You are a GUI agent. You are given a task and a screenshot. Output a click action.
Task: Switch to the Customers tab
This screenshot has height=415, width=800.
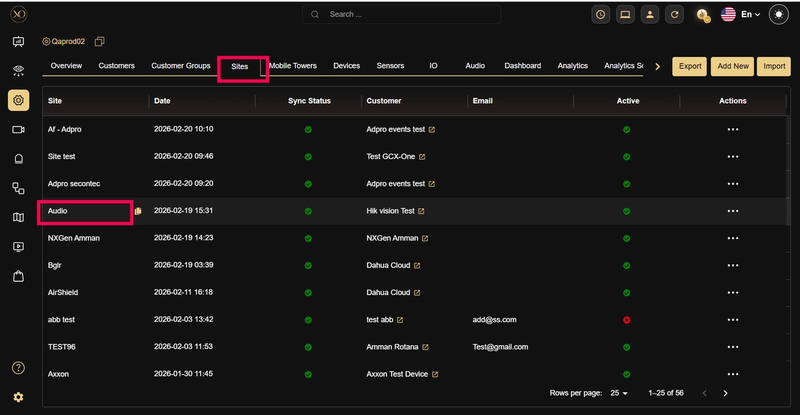tap(116, 66)
